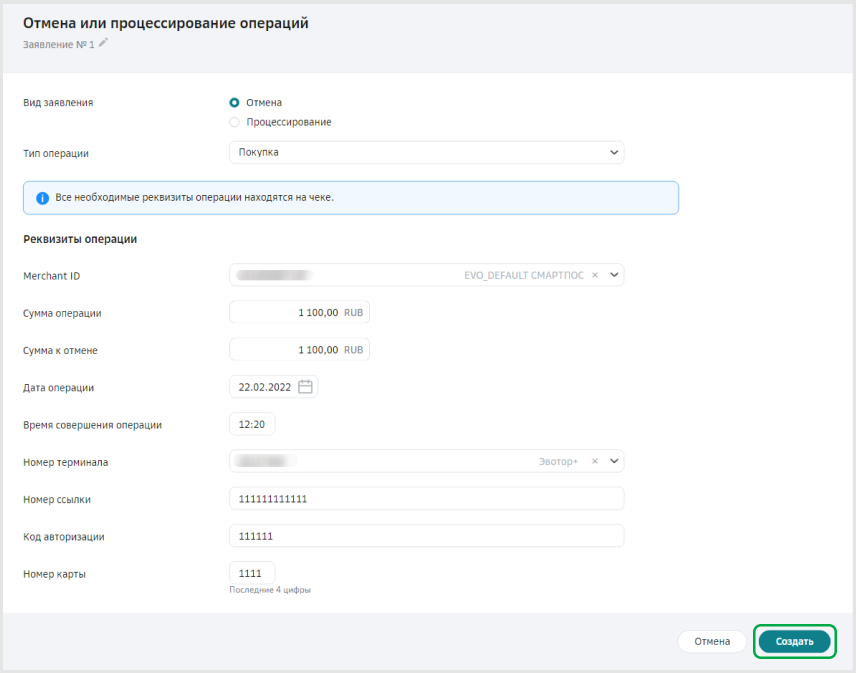Click the Заявление № 1 title text

point(58,44)
